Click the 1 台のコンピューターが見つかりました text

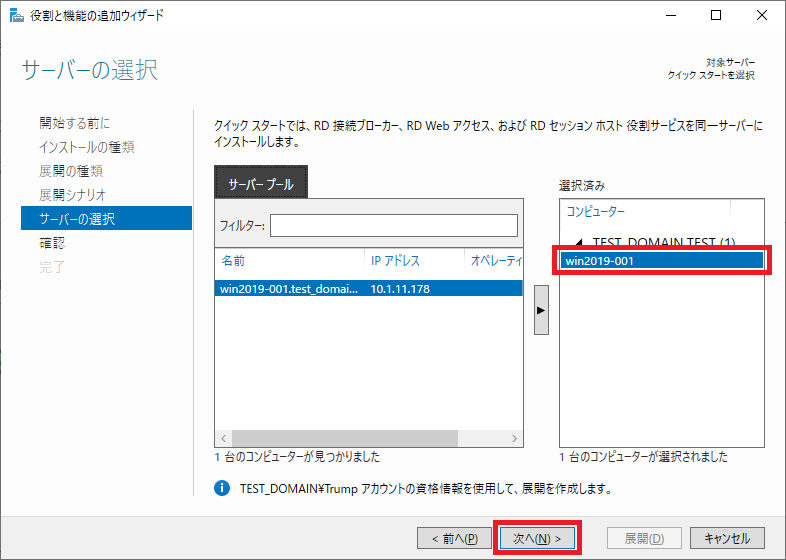pyautogui.click(x=297, y=457)
